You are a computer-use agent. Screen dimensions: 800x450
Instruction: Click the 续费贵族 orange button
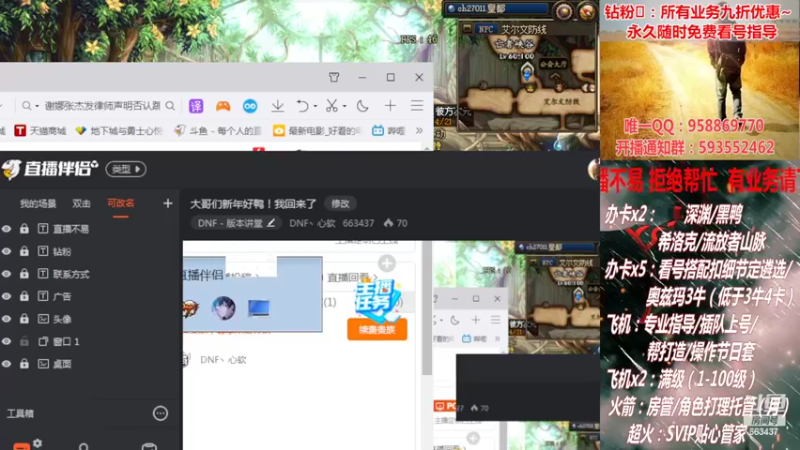(377, 330)
